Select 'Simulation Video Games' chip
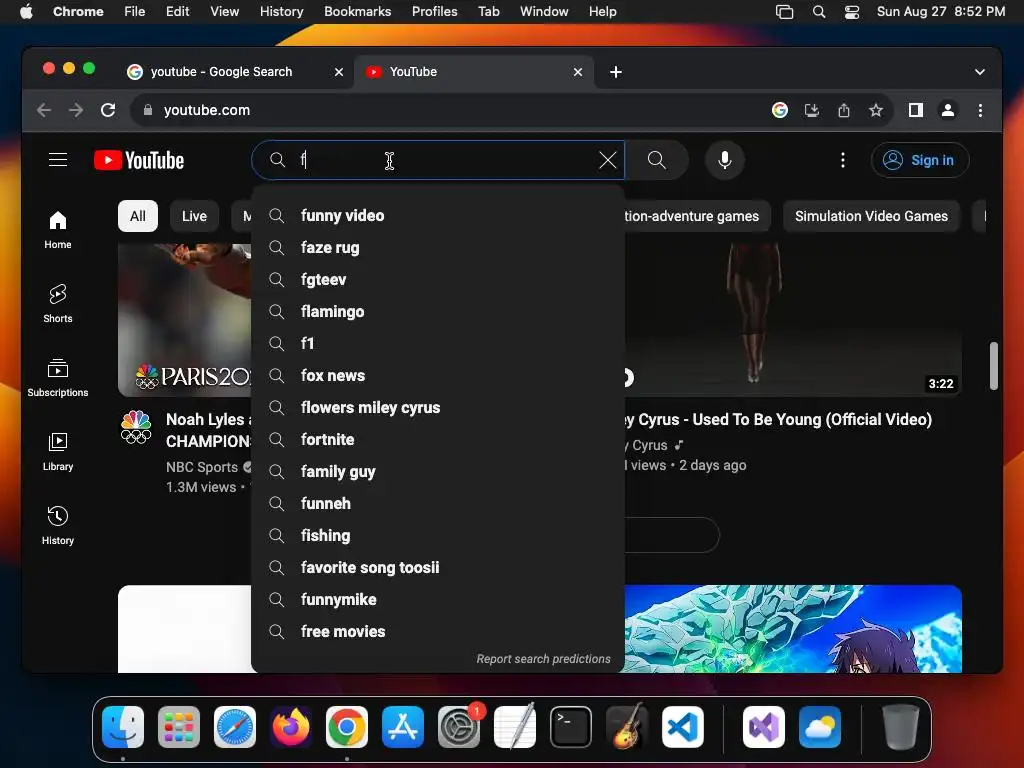 coord(871,216)
